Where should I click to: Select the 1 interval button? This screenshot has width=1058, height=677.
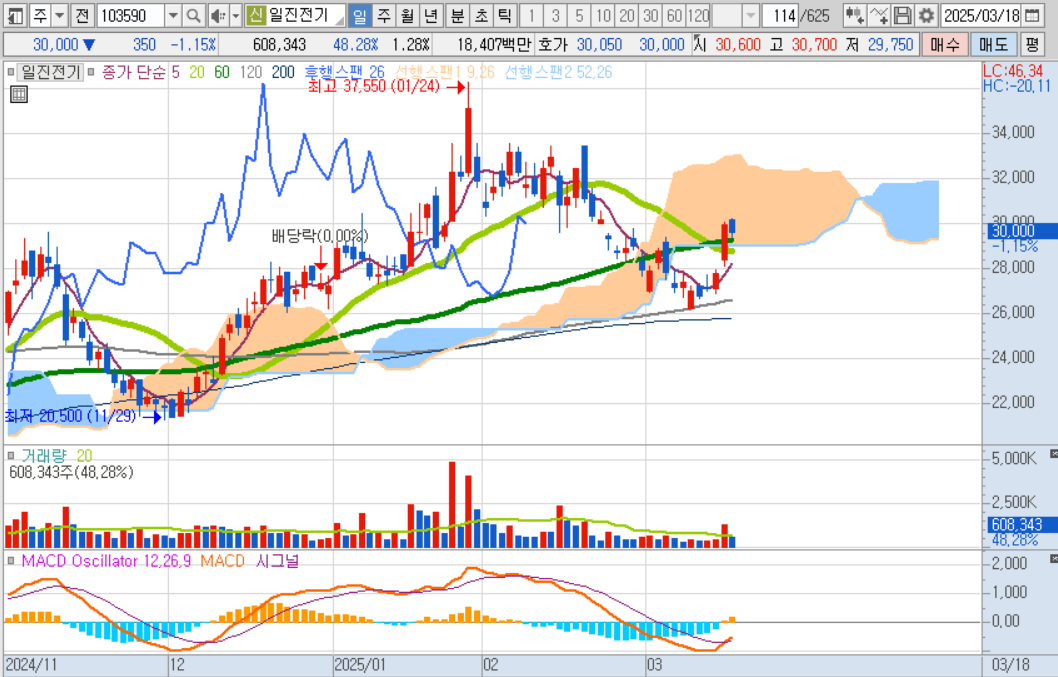coord(532,15)
